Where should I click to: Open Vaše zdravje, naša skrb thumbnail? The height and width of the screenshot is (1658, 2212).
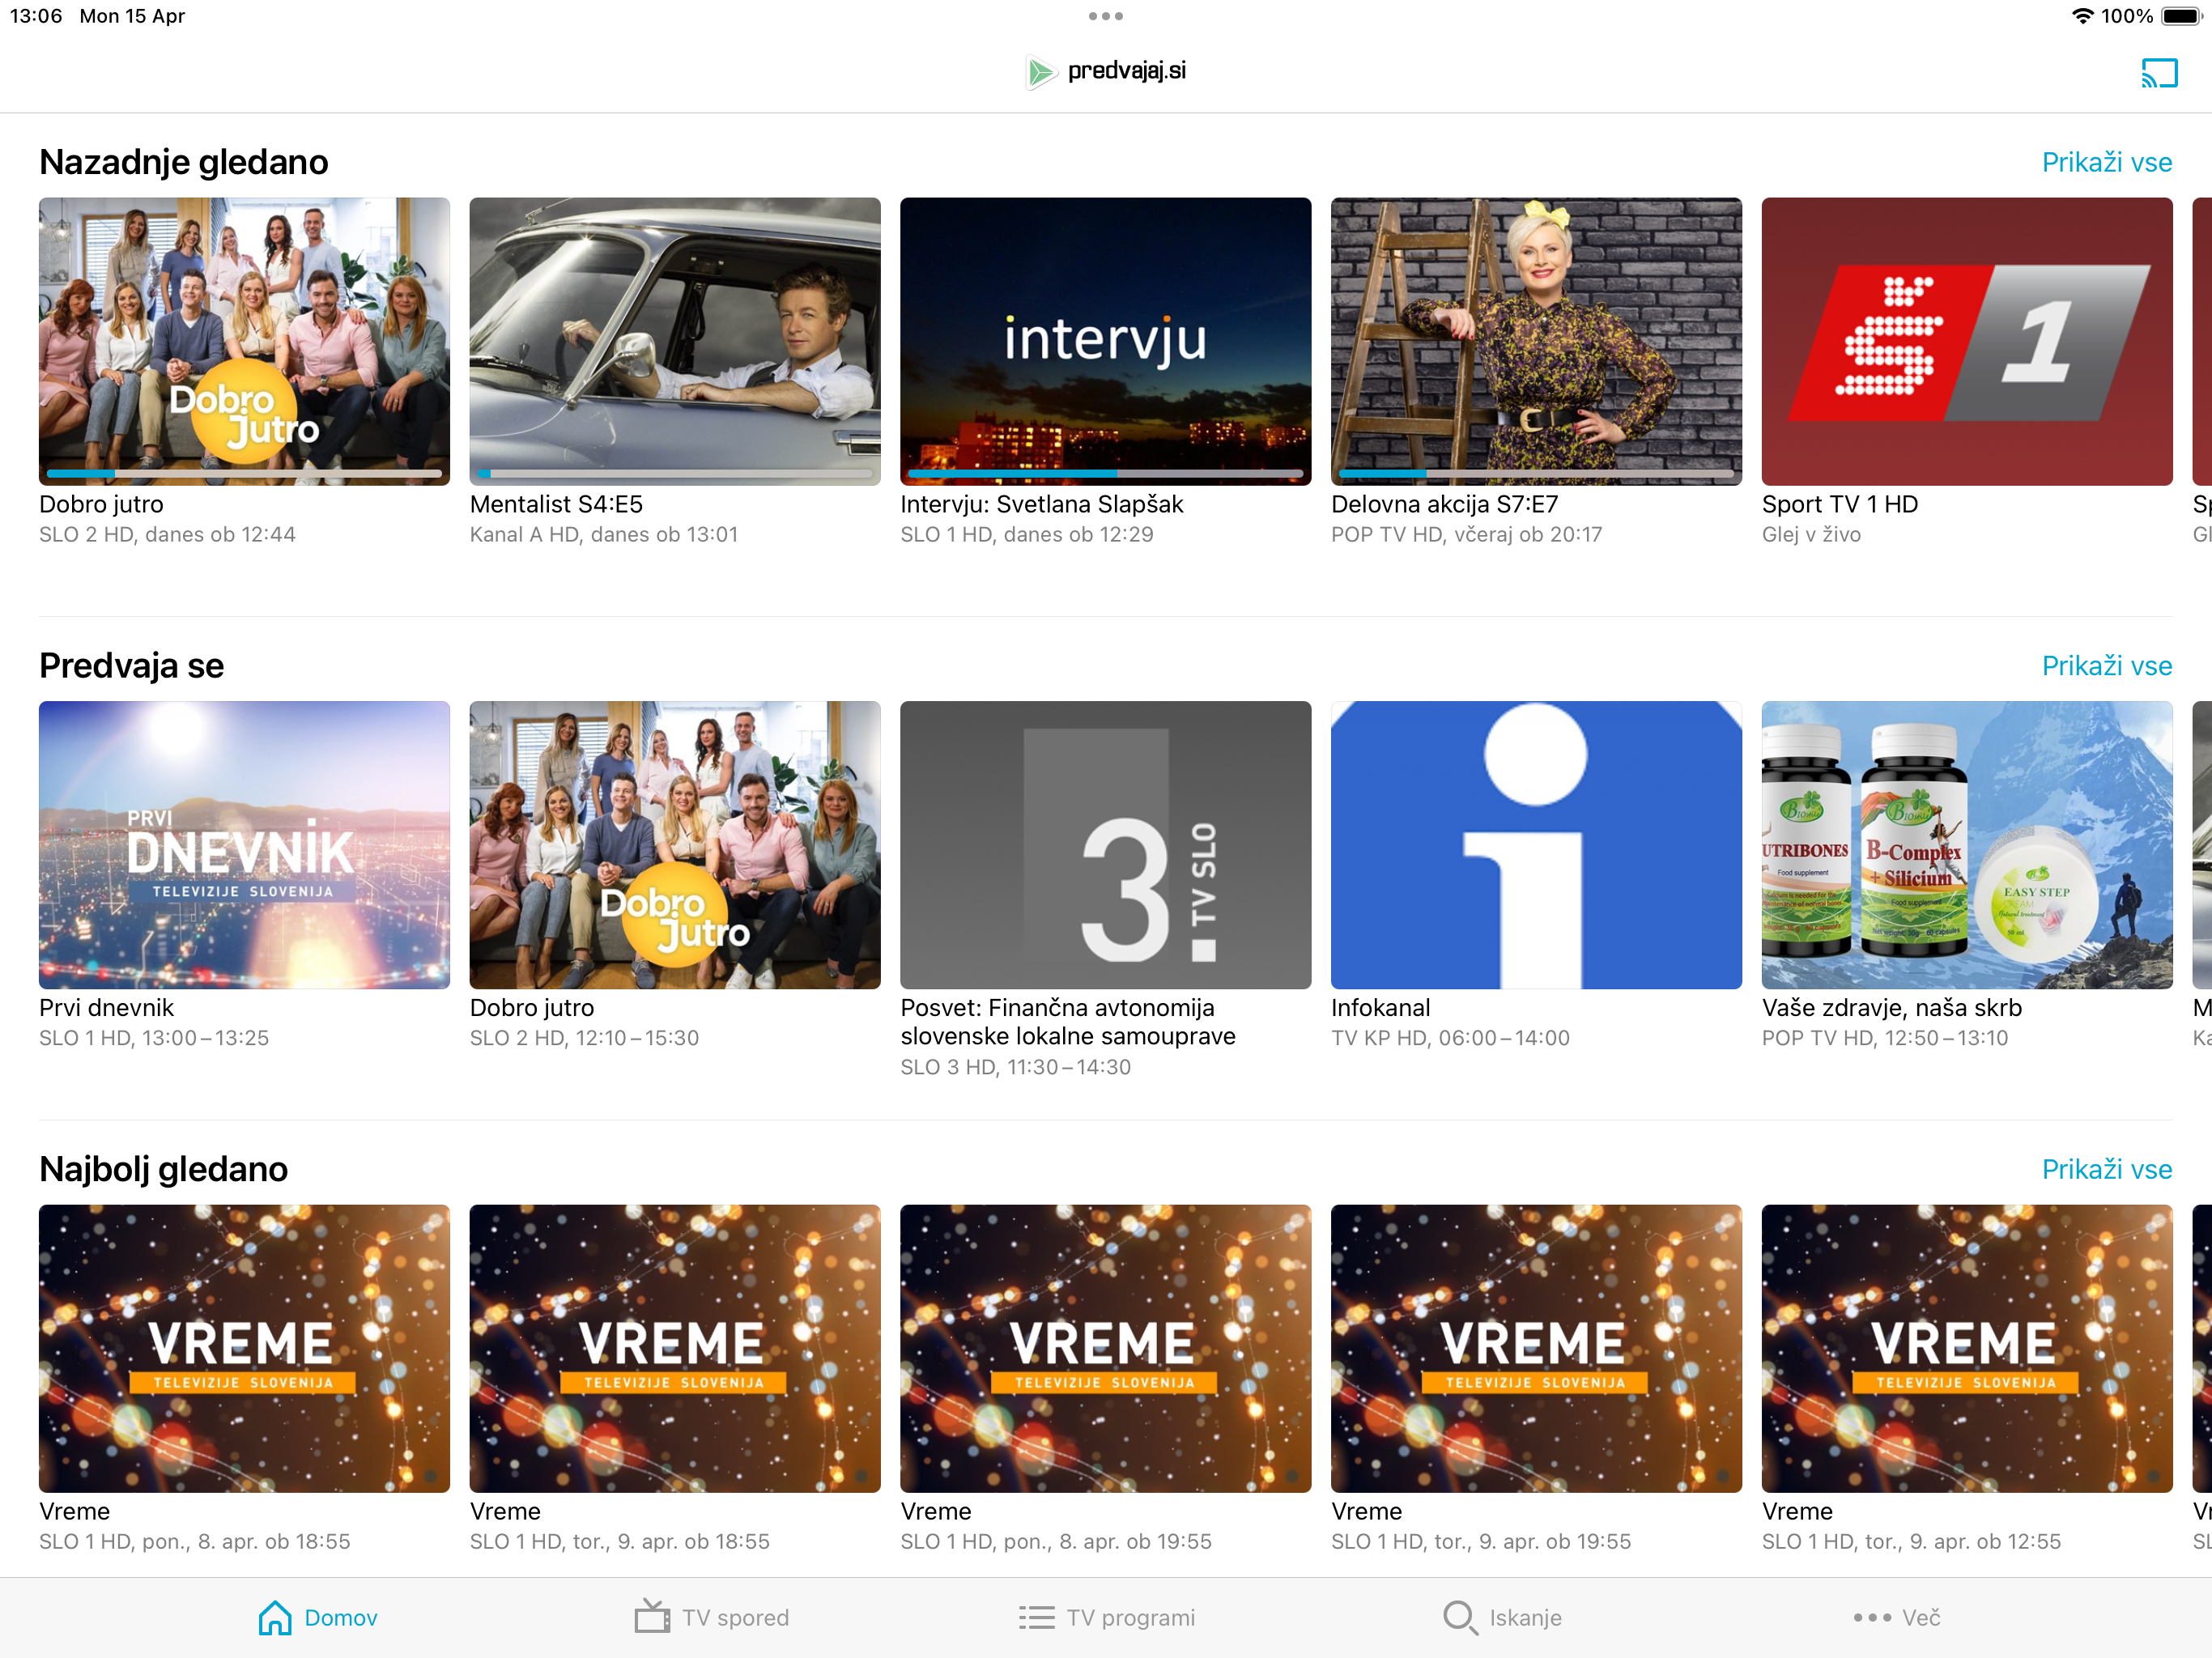[x=1967, y=845]
